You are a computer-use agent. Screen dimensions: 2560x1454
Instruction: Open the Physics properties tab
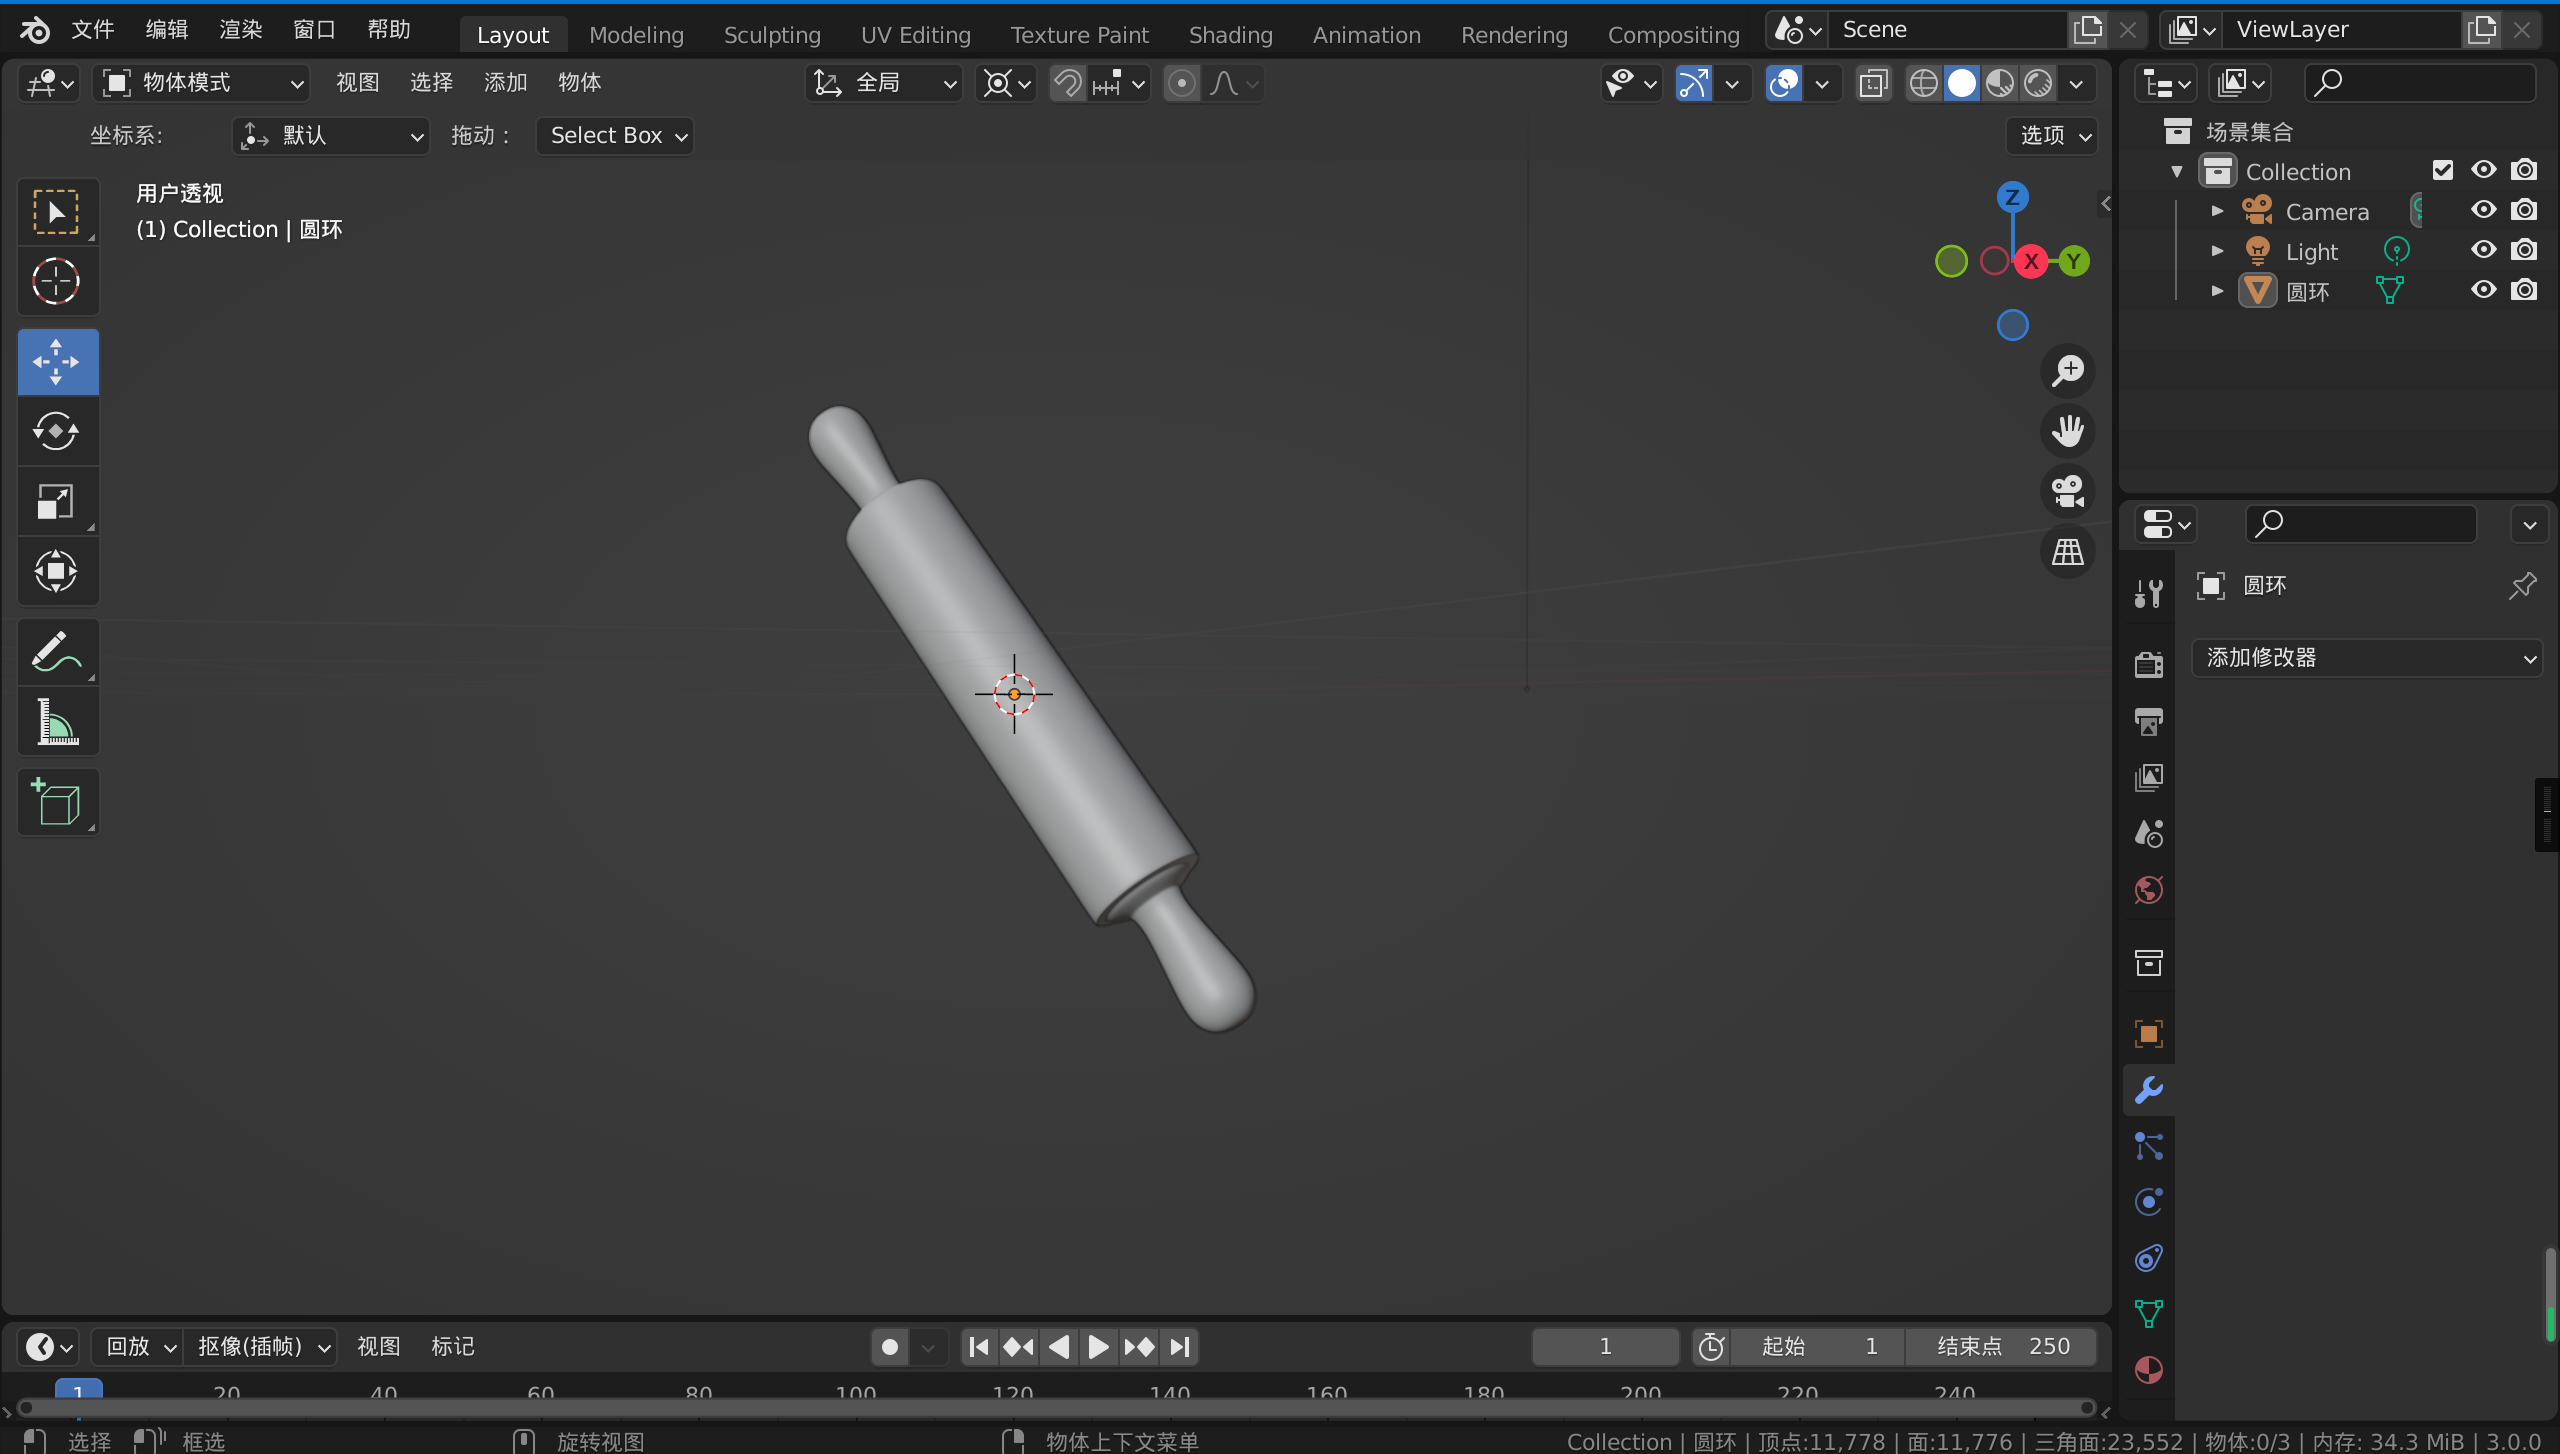[x=2148, y=1201]
